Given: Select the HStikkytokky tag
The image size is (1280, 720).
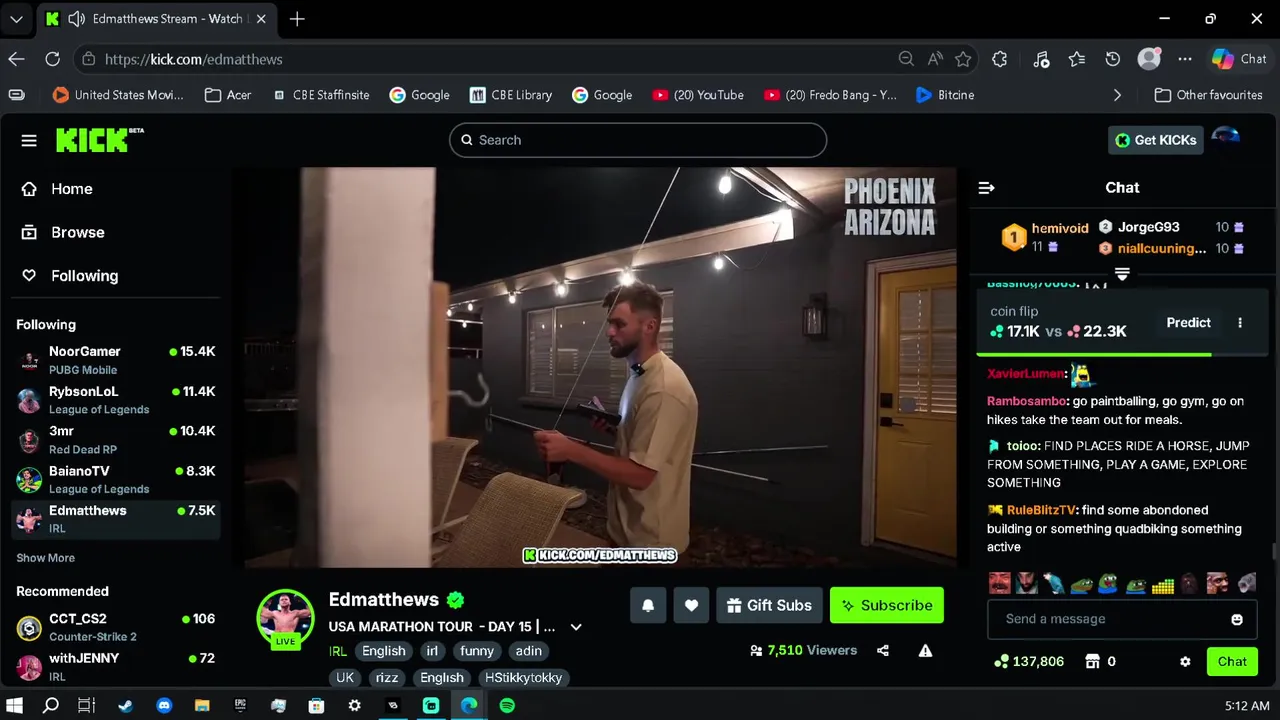Looking at the screenshot, I should (x=523, y=678).
